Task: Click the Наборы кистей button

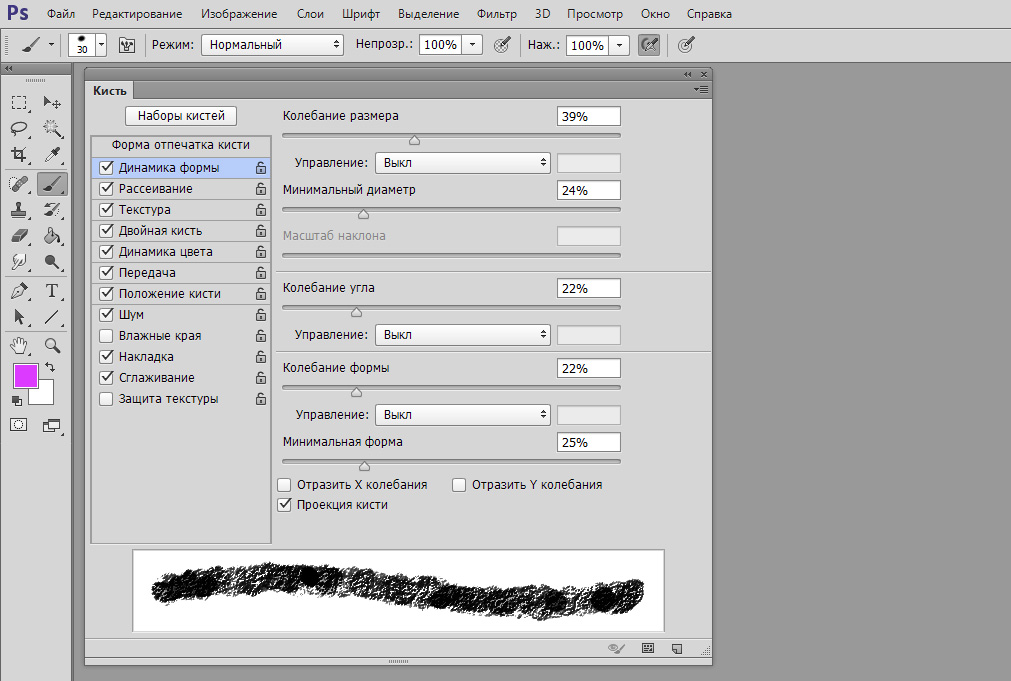Action: click(181, 116)
